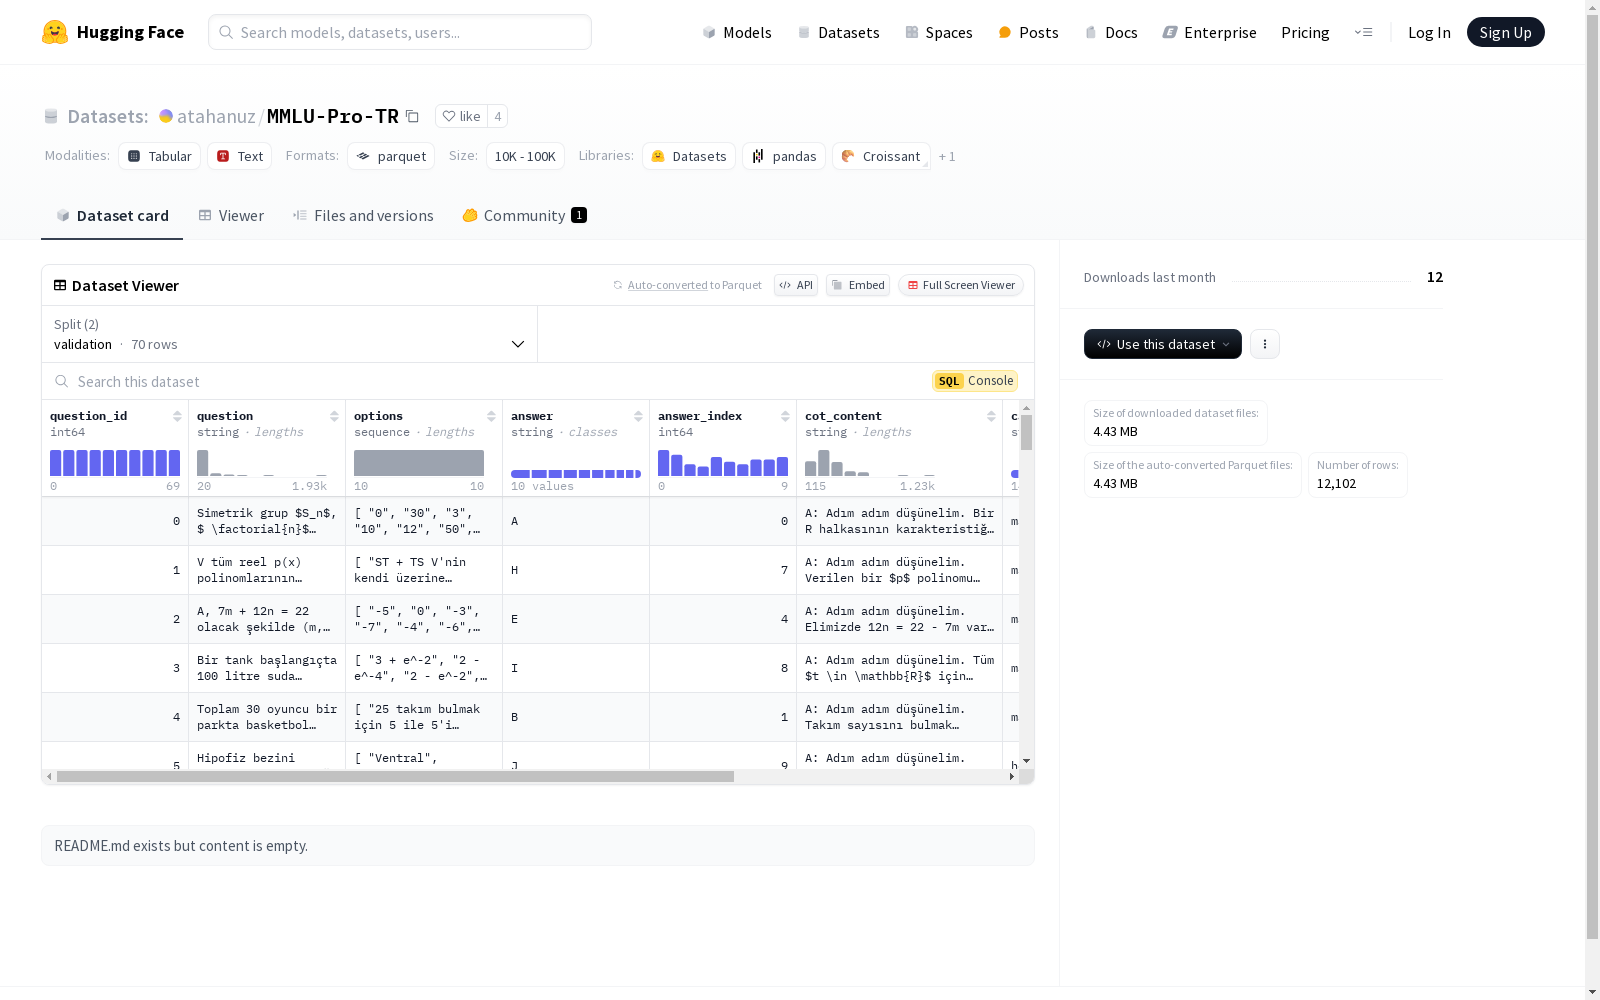Go to Datasets in the top nav
Screen dimensions: 1600x1000
838,32
